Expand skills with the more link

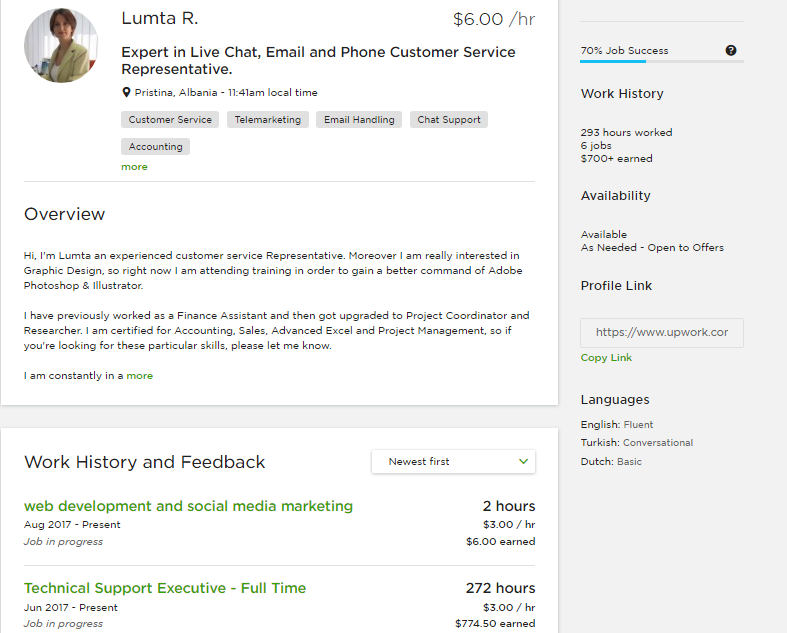click(x=135, y=167)
